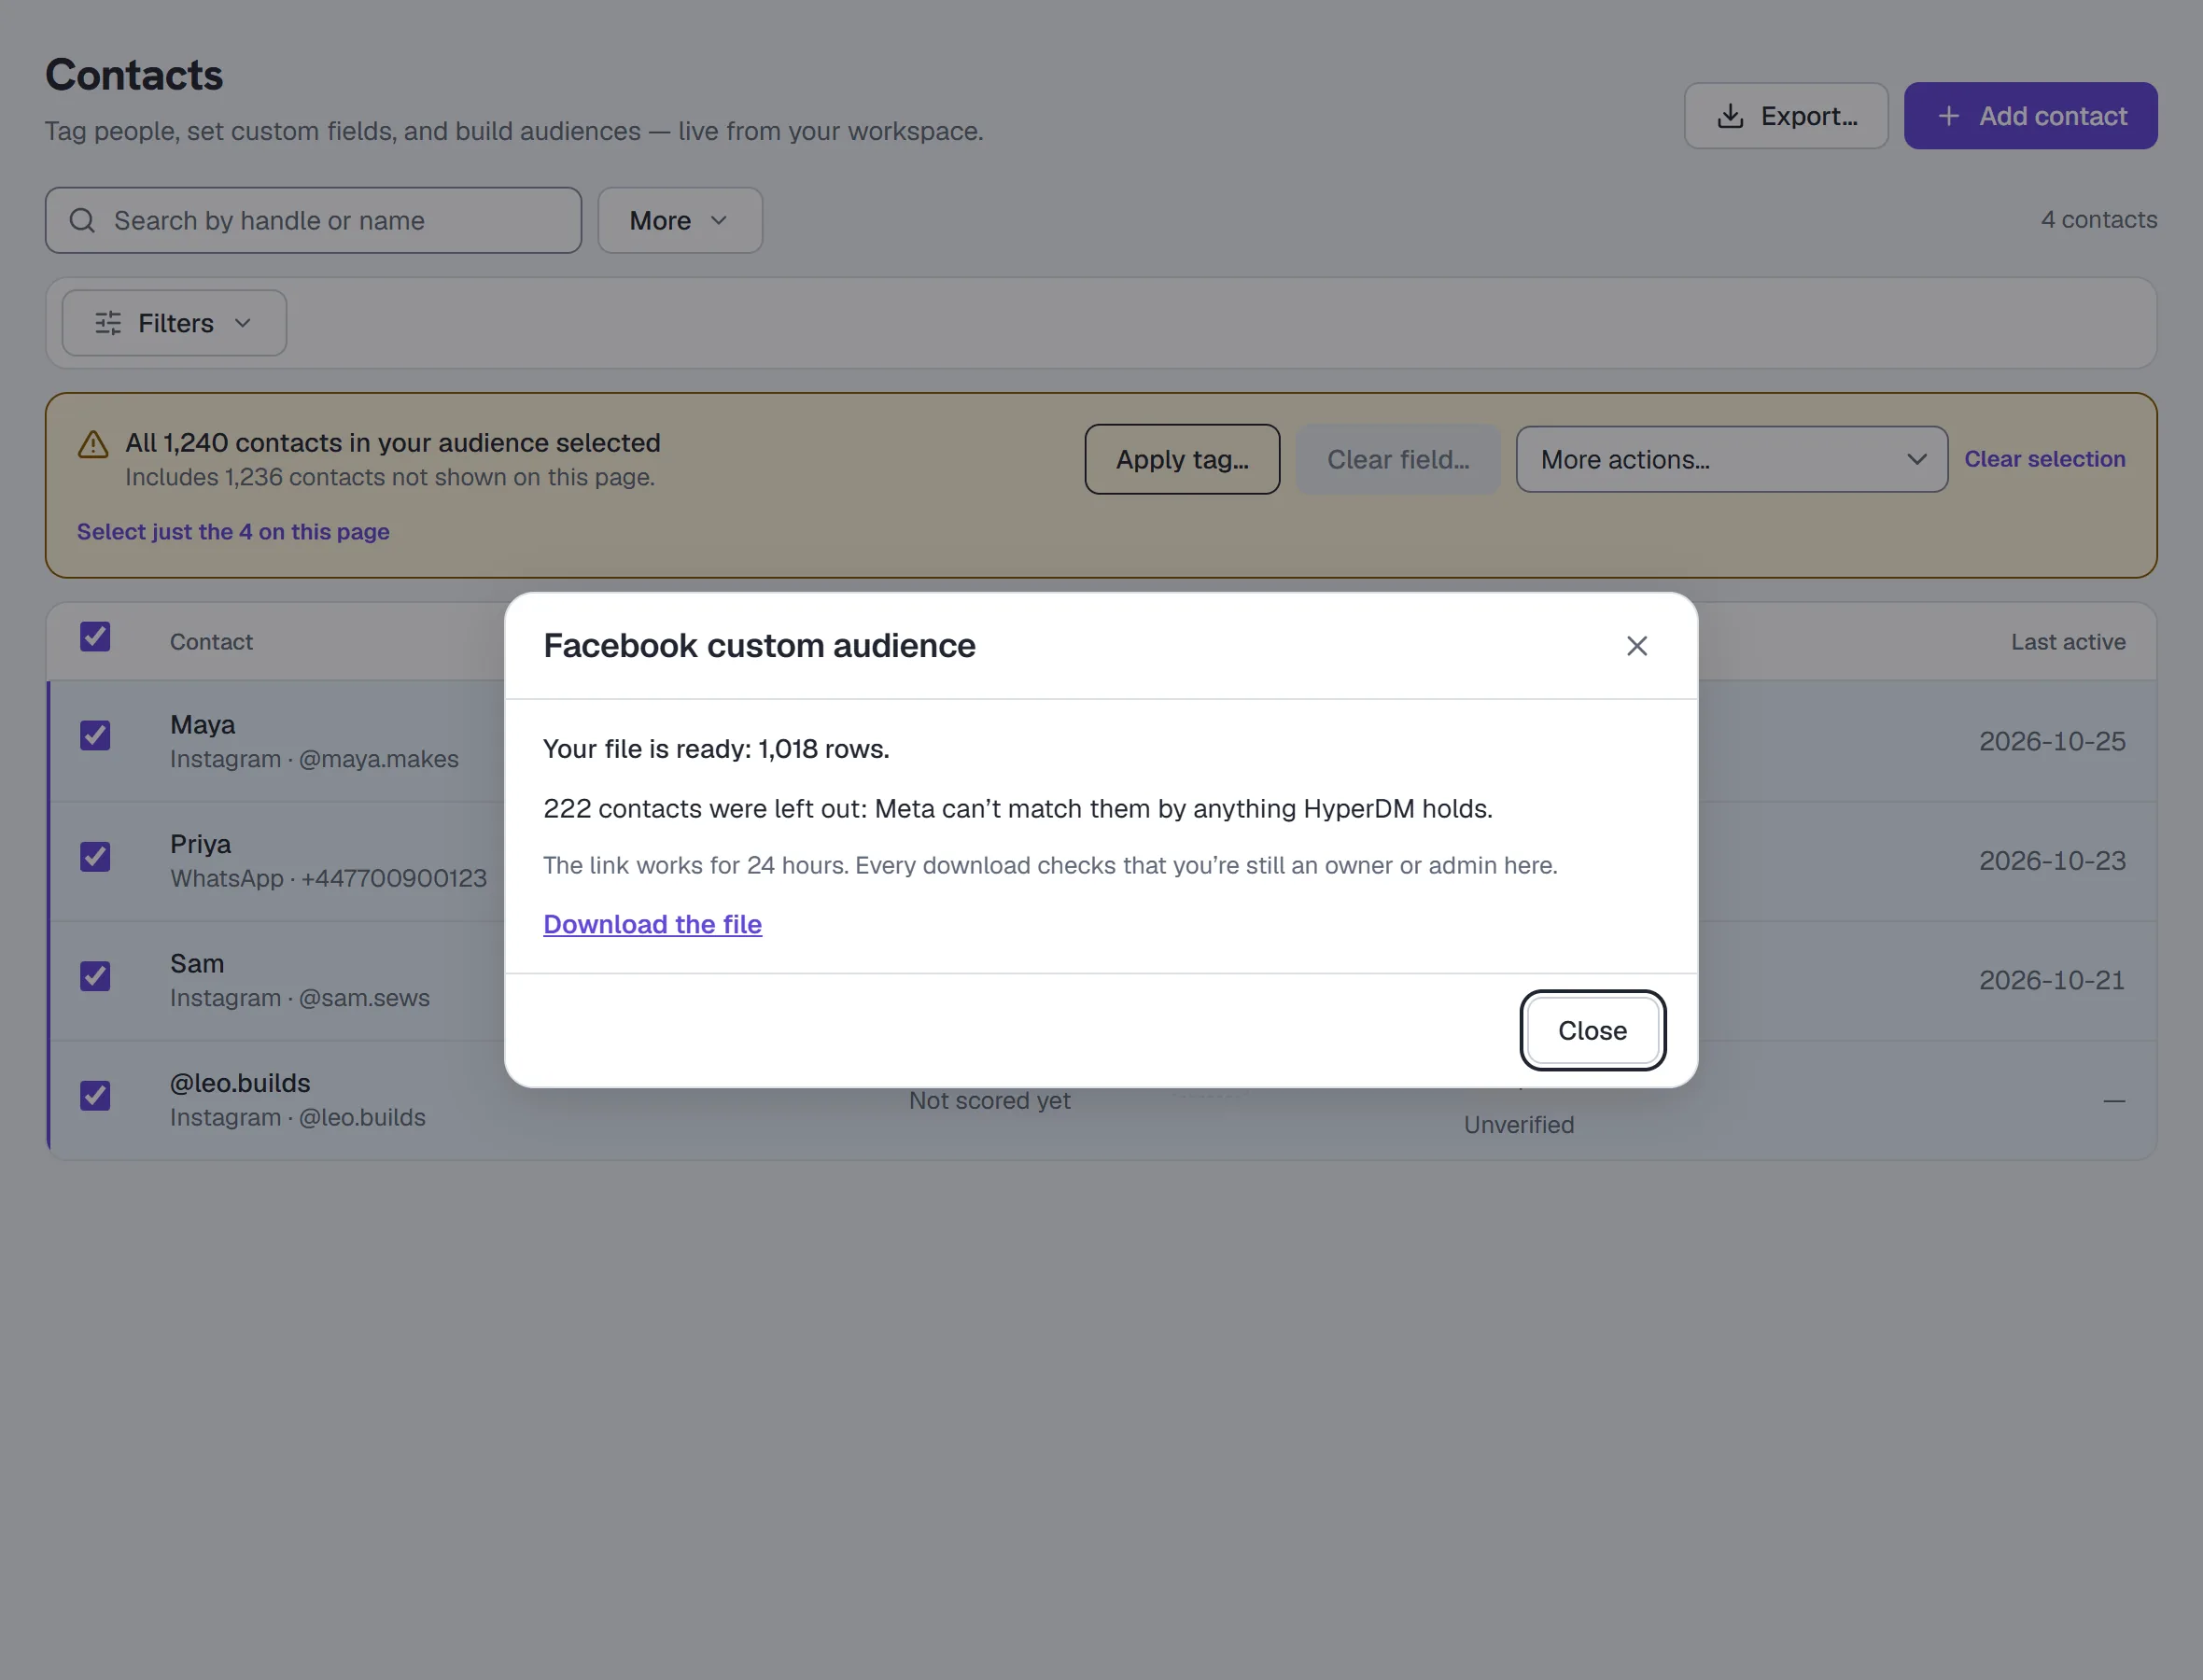Click the Last active column header

(2068, 642)
